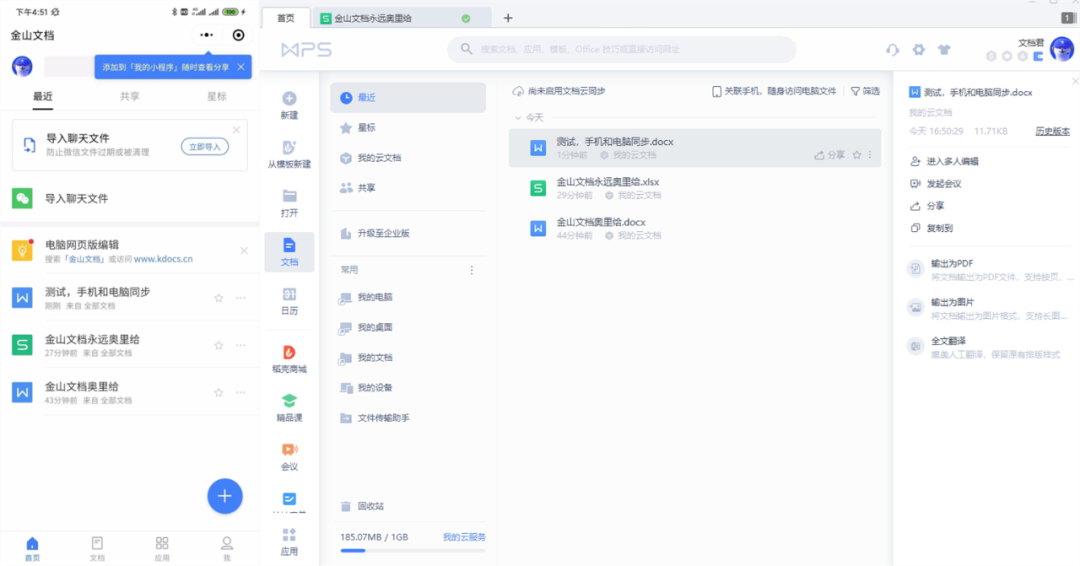Screen dimensions: 1080x566
Task: Select the 文档 icon in WPS sidebar
Action: (x=289, y=252)
